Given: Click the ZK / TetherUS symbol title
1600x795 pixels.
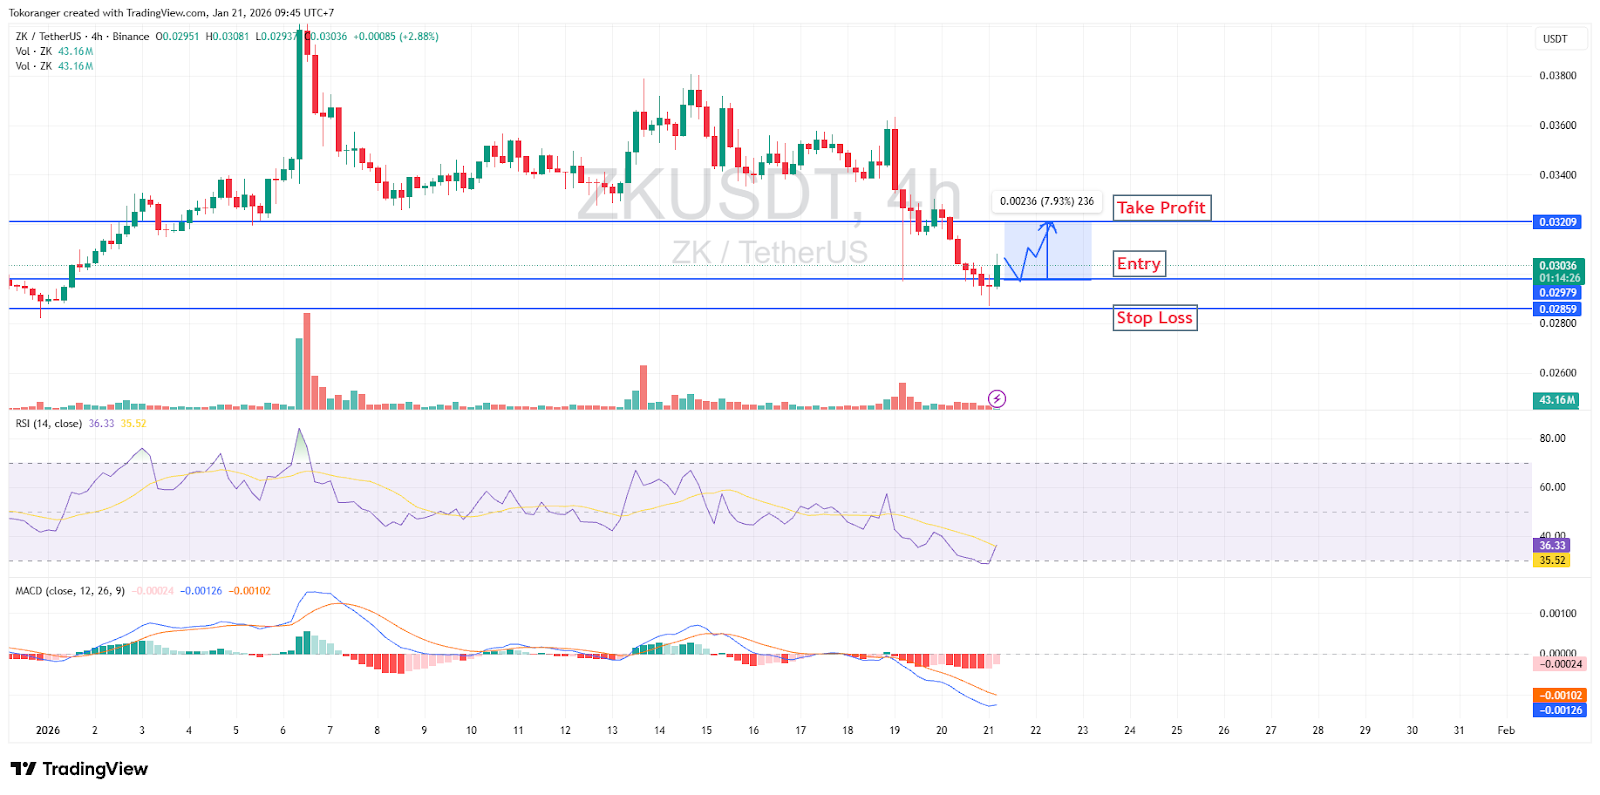Looking at the screenshot, I should (61, 37).
